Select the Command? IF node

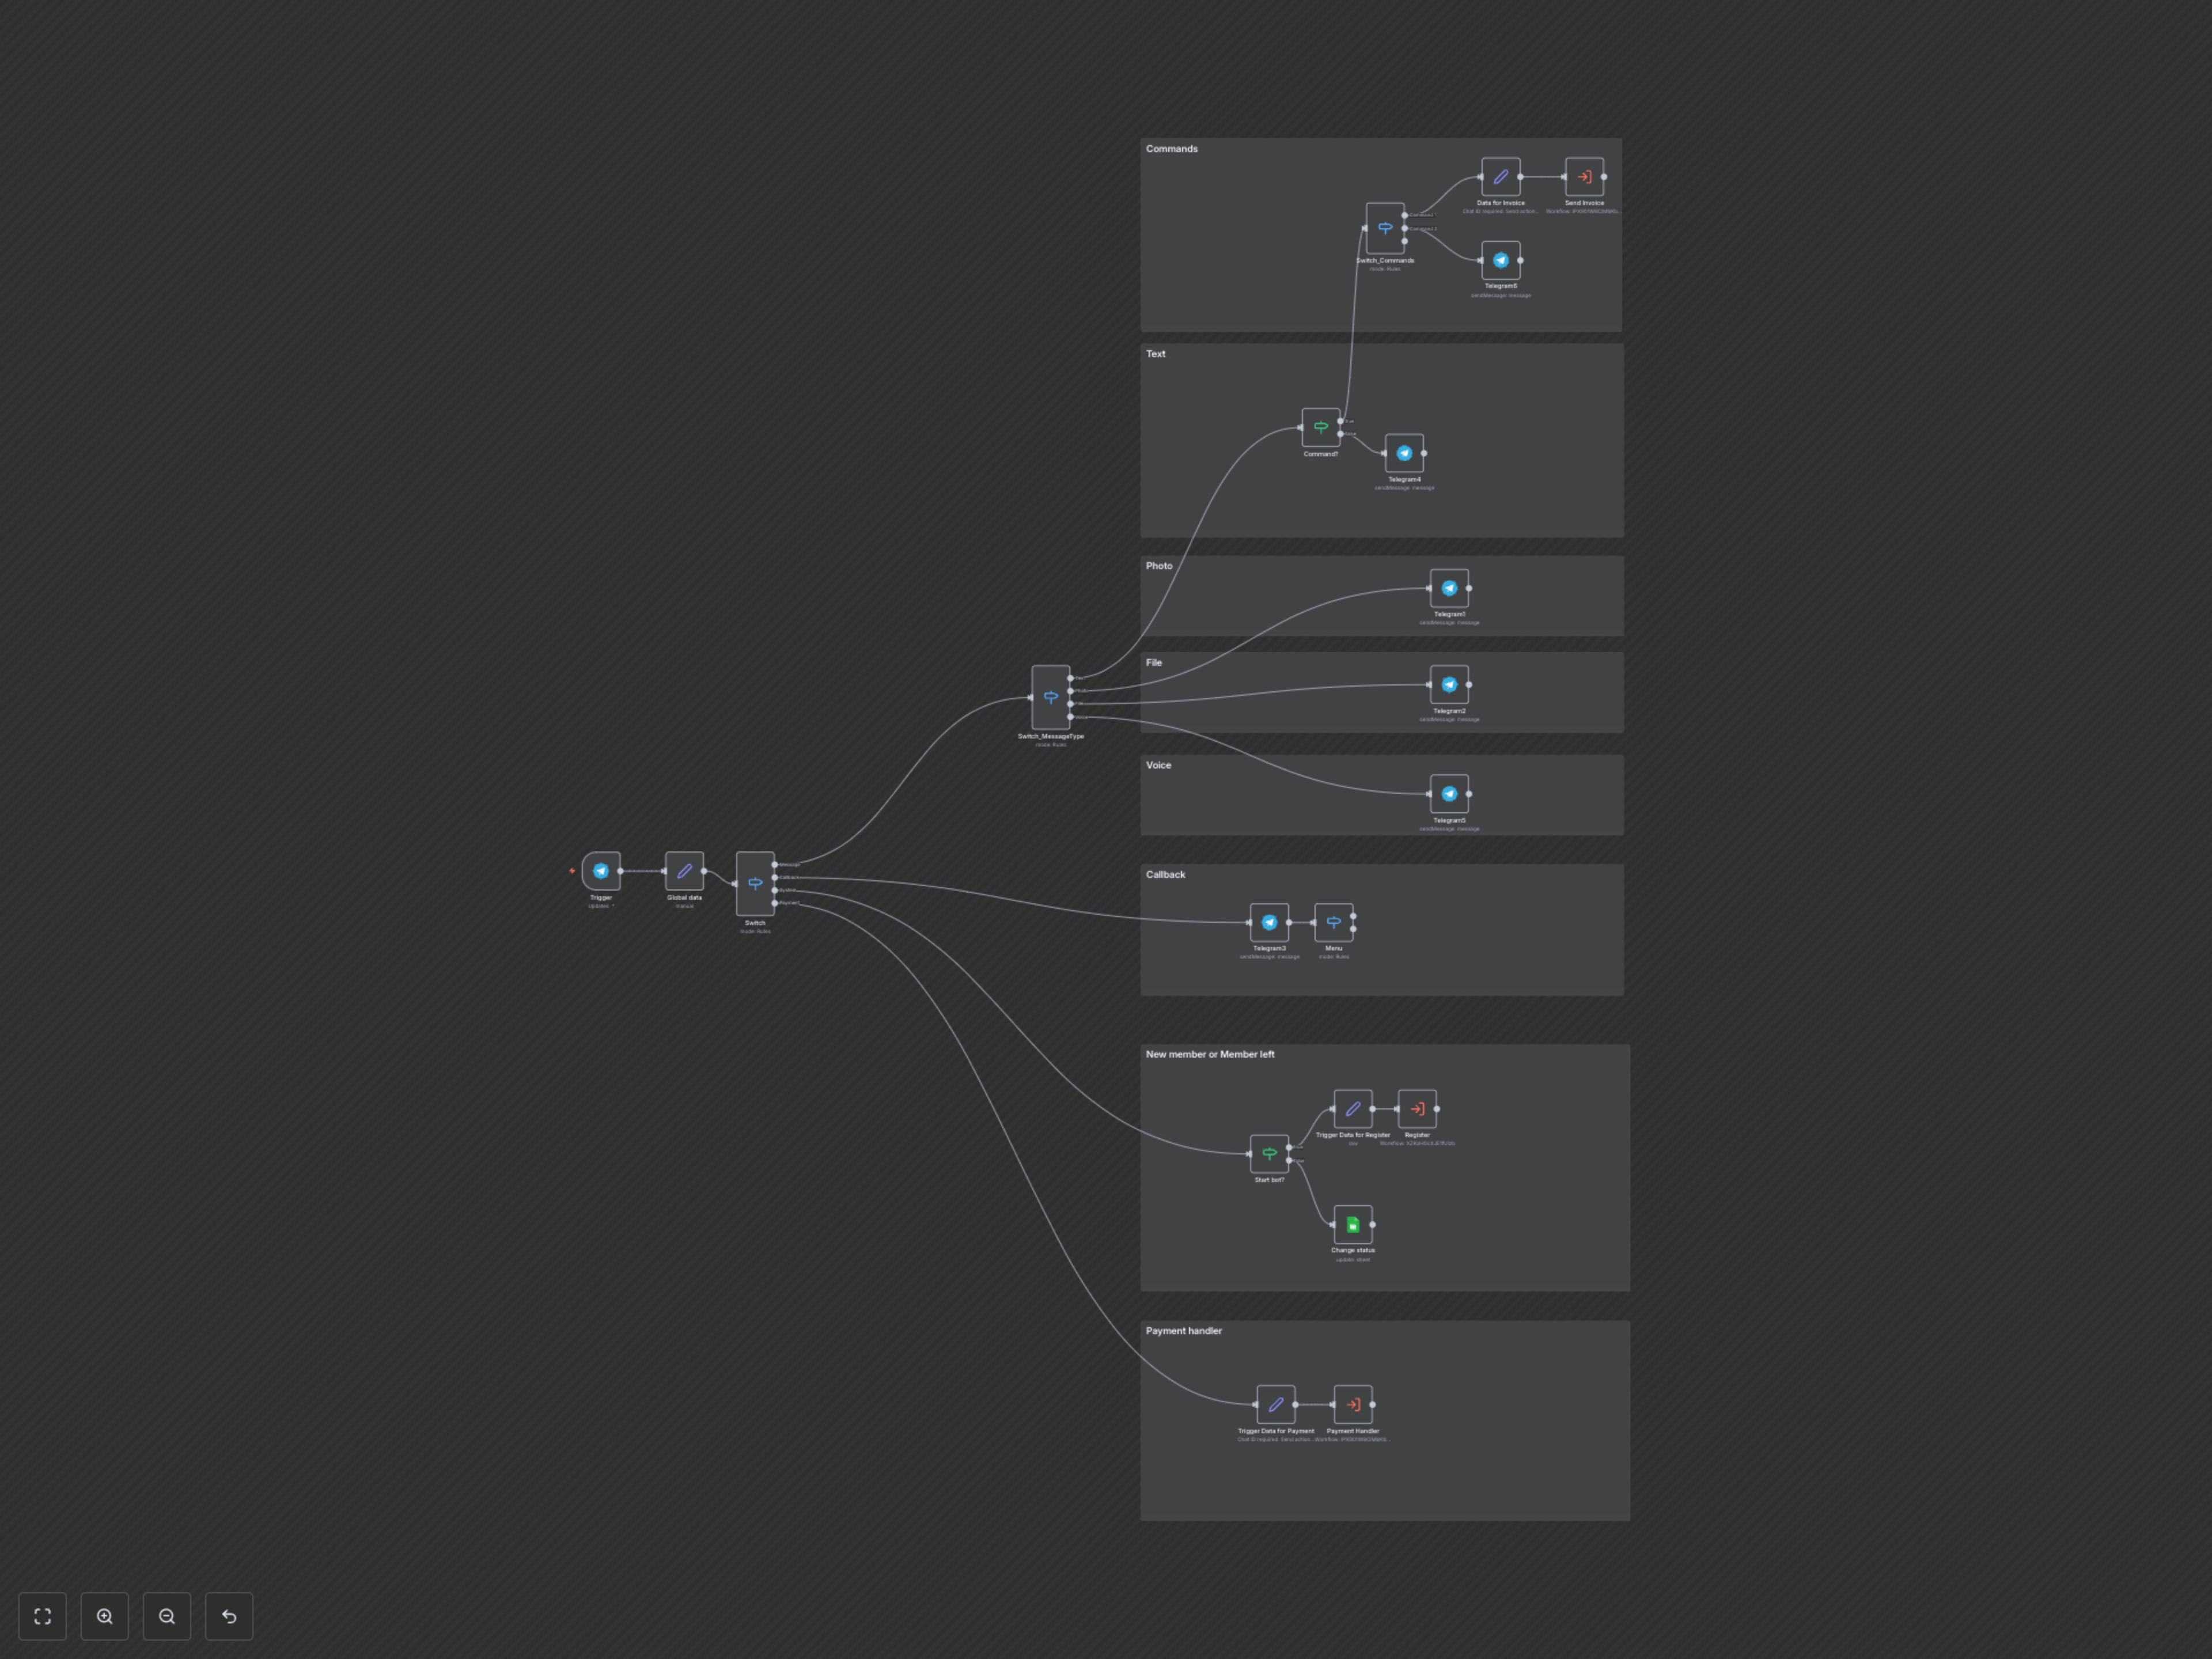1320,427
